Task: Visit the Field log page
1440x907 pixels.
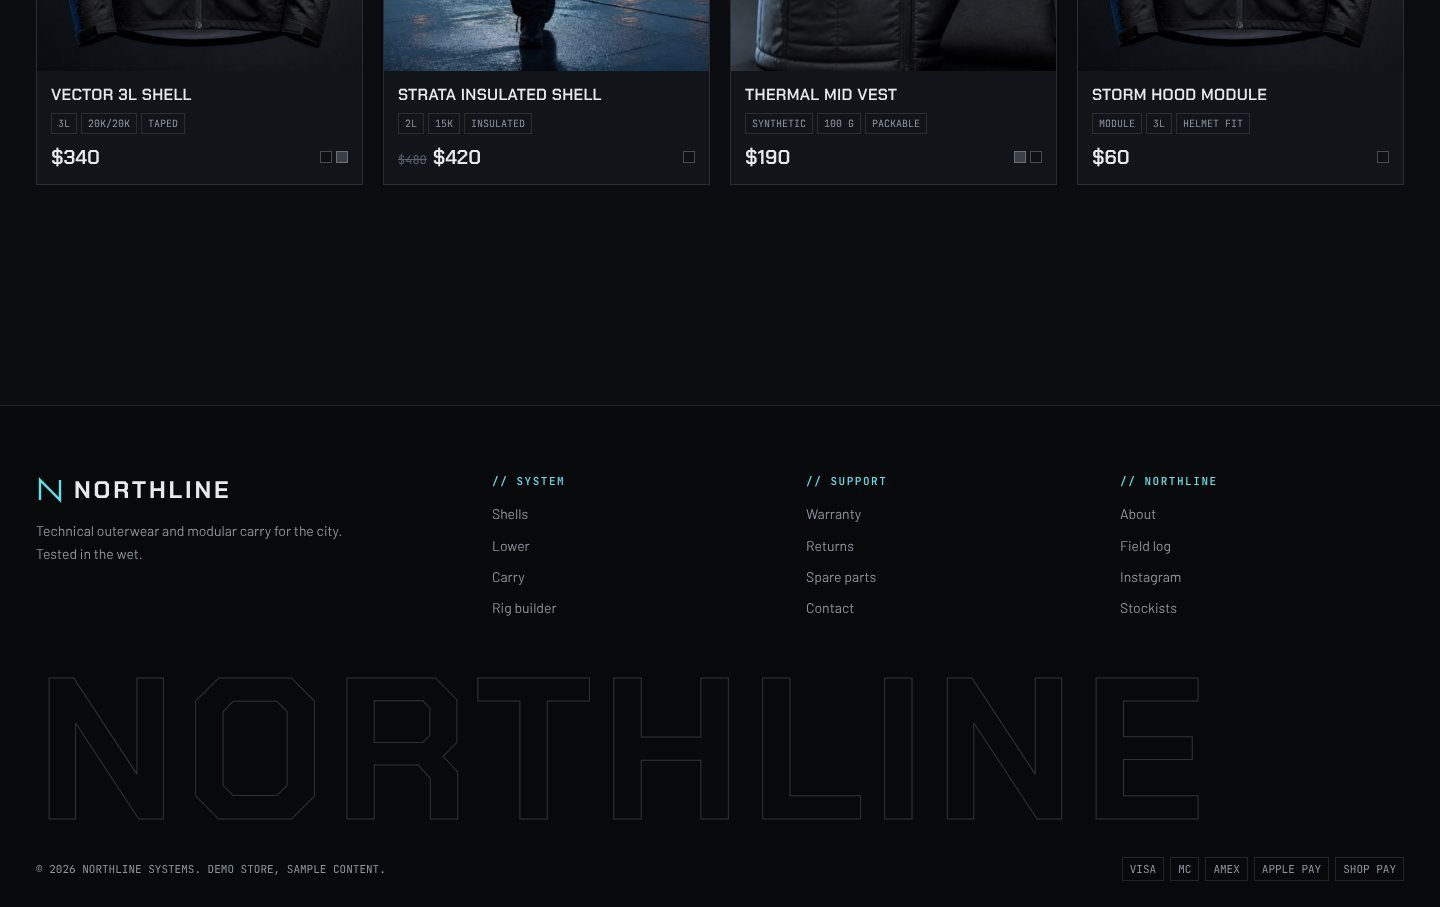Action: [1145, 546]
